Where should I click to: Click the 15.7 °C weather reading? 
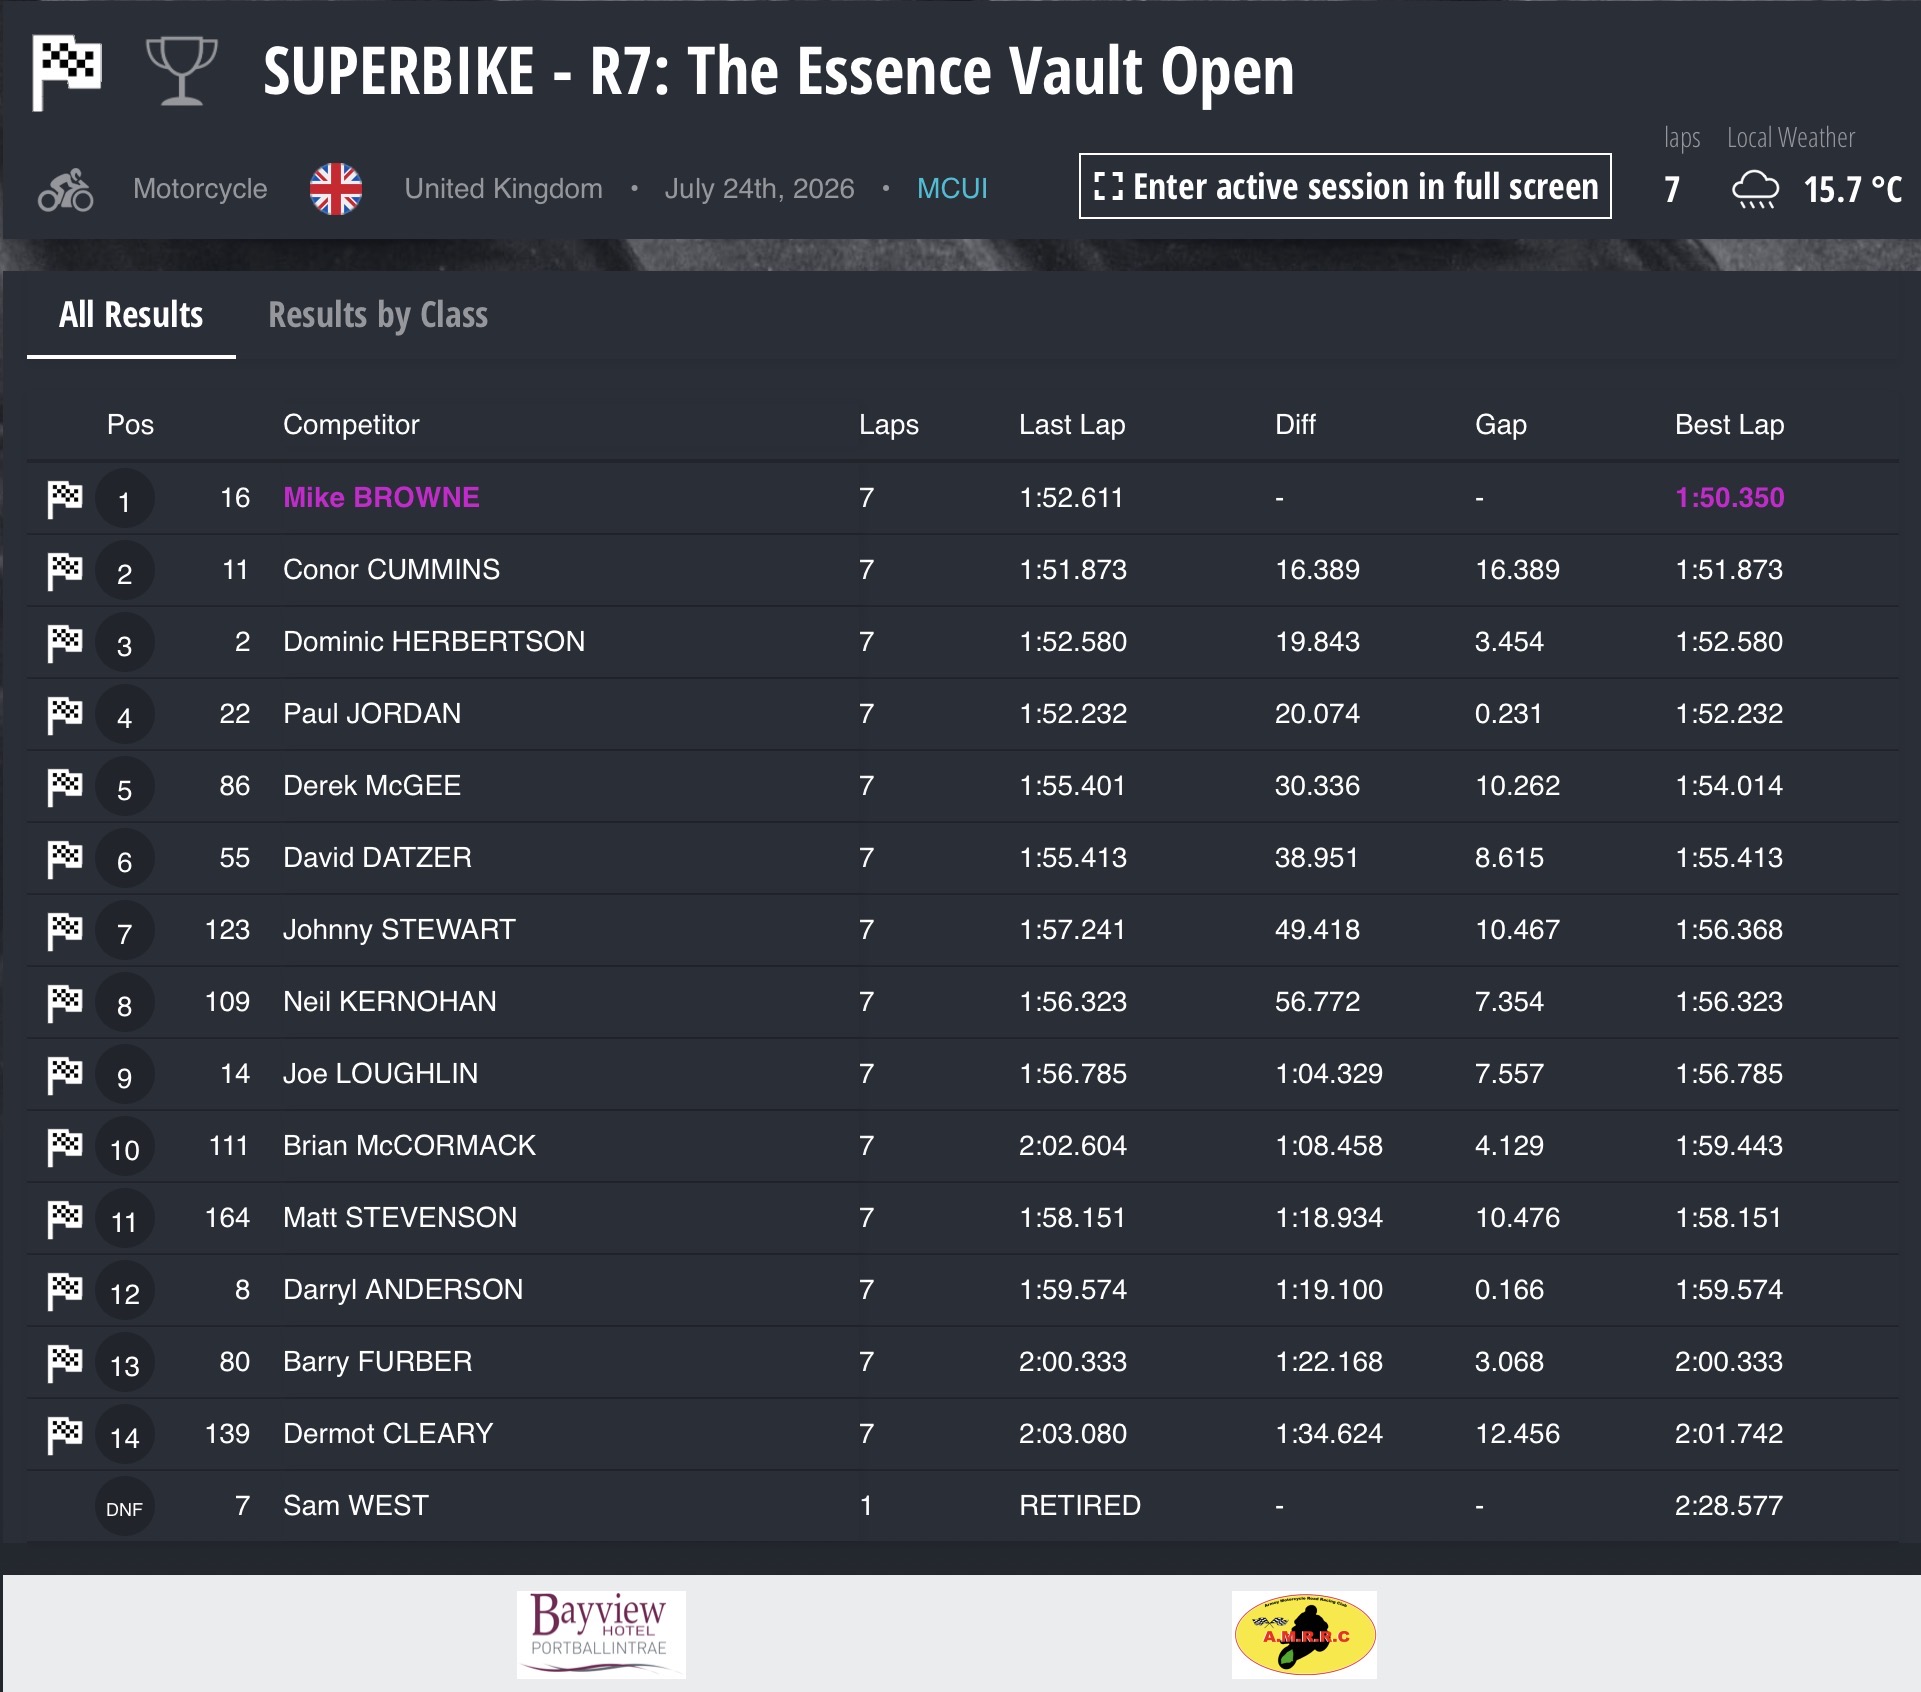[x=1852, y=189]
